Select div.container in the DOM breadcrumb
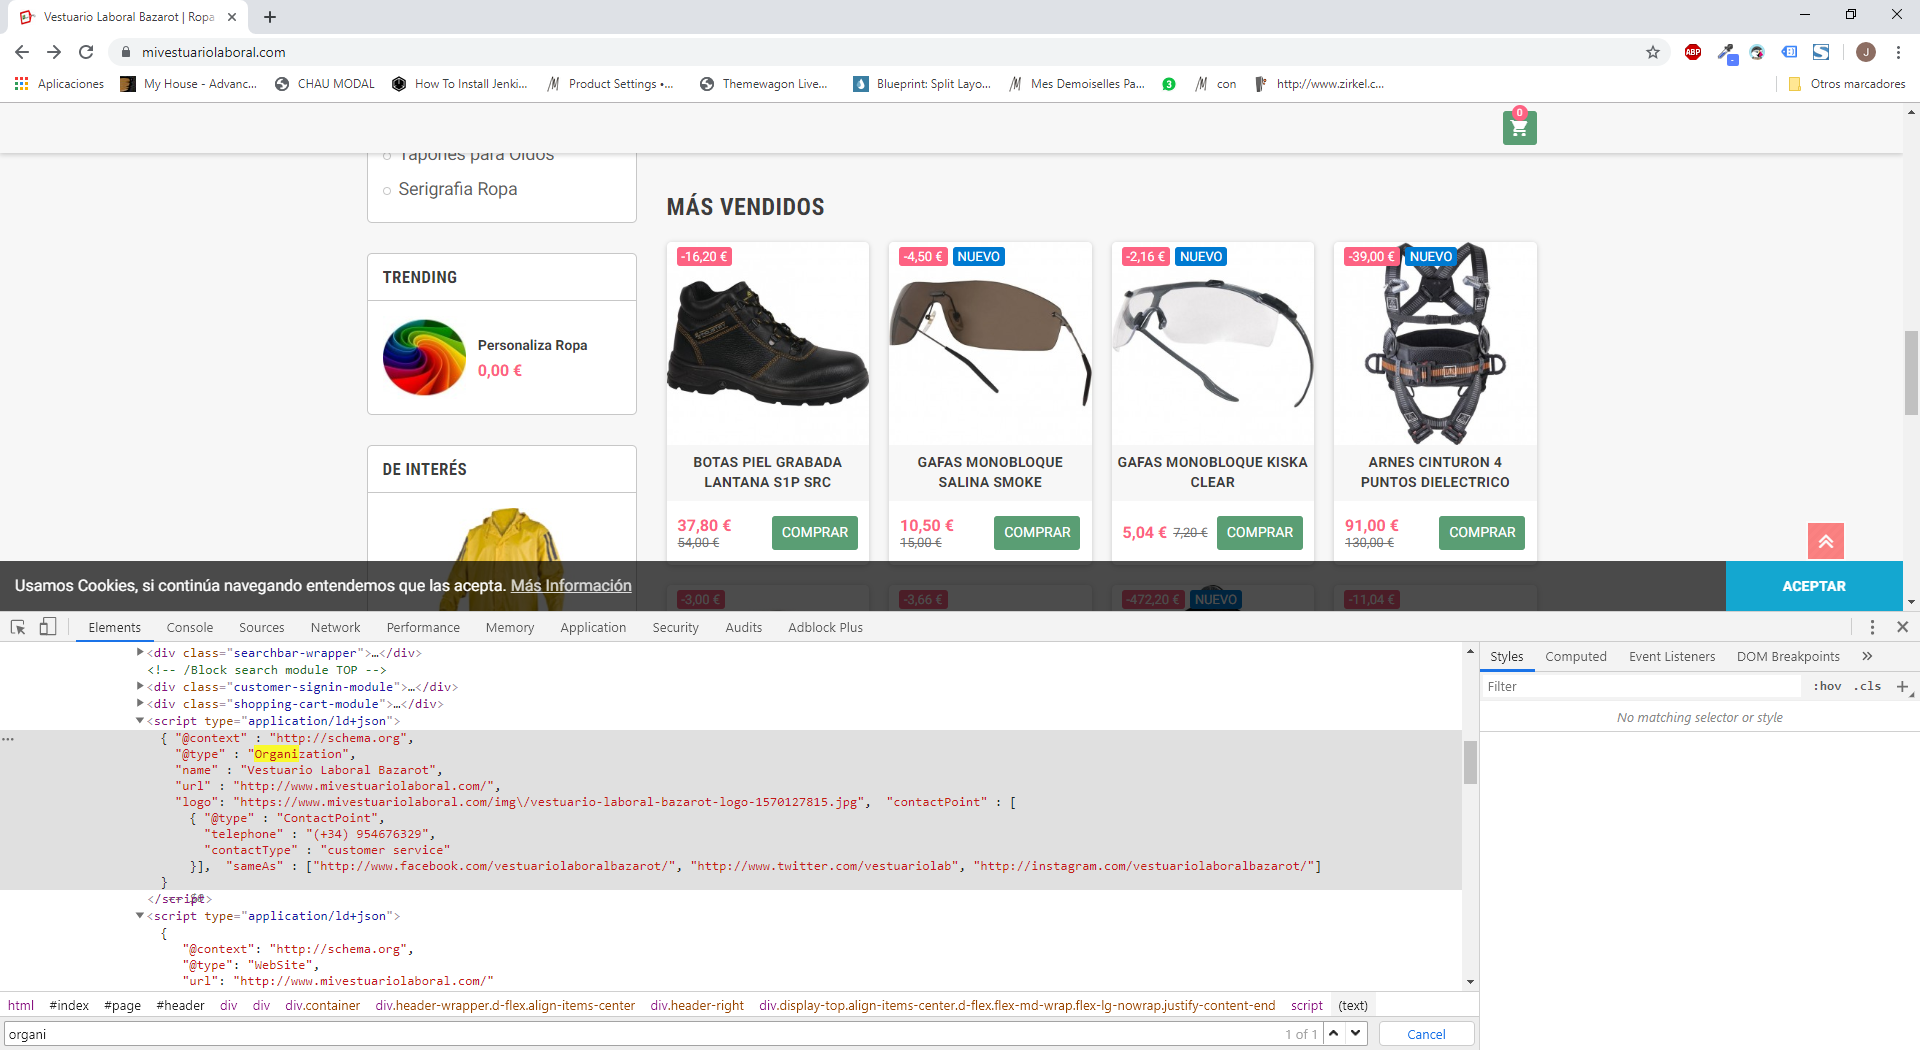This screenshot has width=1920, height=1050. coord(322,1005)
